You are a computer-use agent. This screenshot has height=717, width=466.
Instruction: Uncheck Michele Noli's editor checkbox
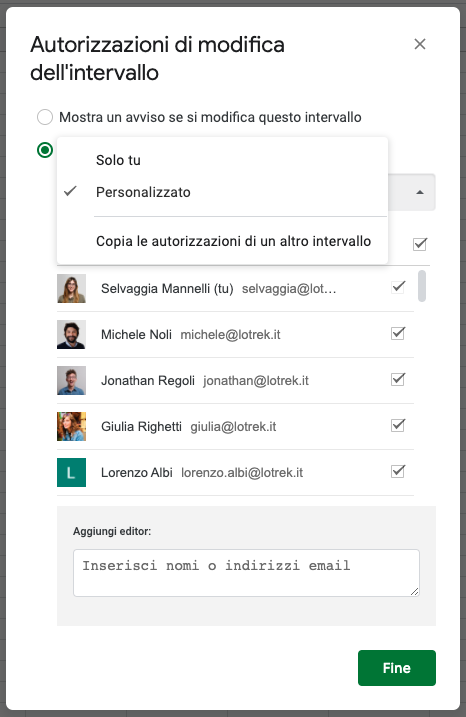tap(398, 333)
